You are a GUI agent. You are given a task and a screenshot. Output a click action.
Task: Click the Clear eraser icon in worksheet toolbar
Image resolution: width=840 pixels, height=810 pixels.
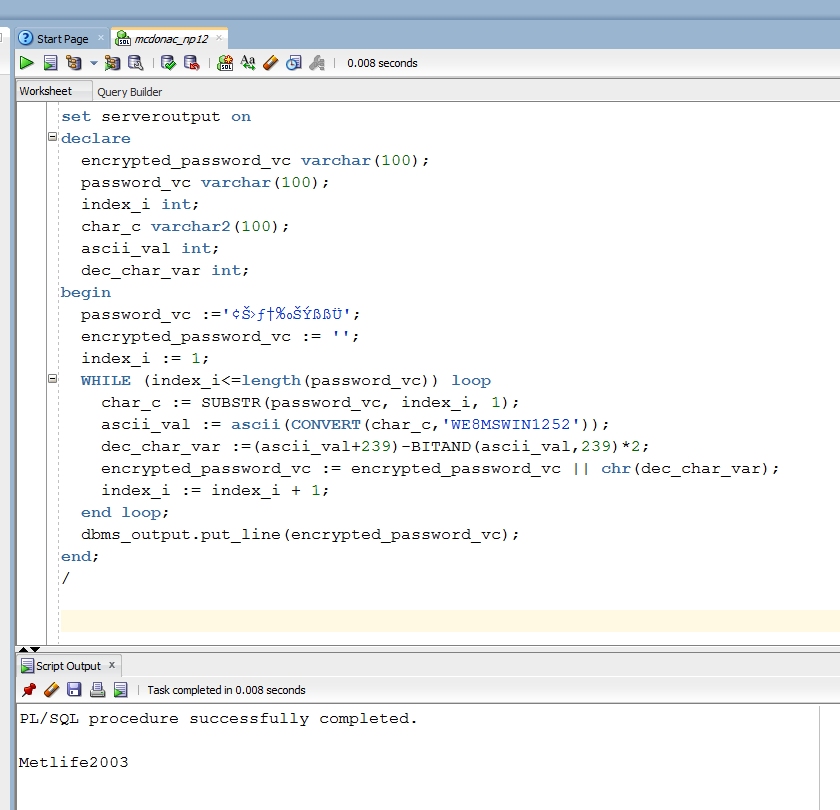[271, 63]
